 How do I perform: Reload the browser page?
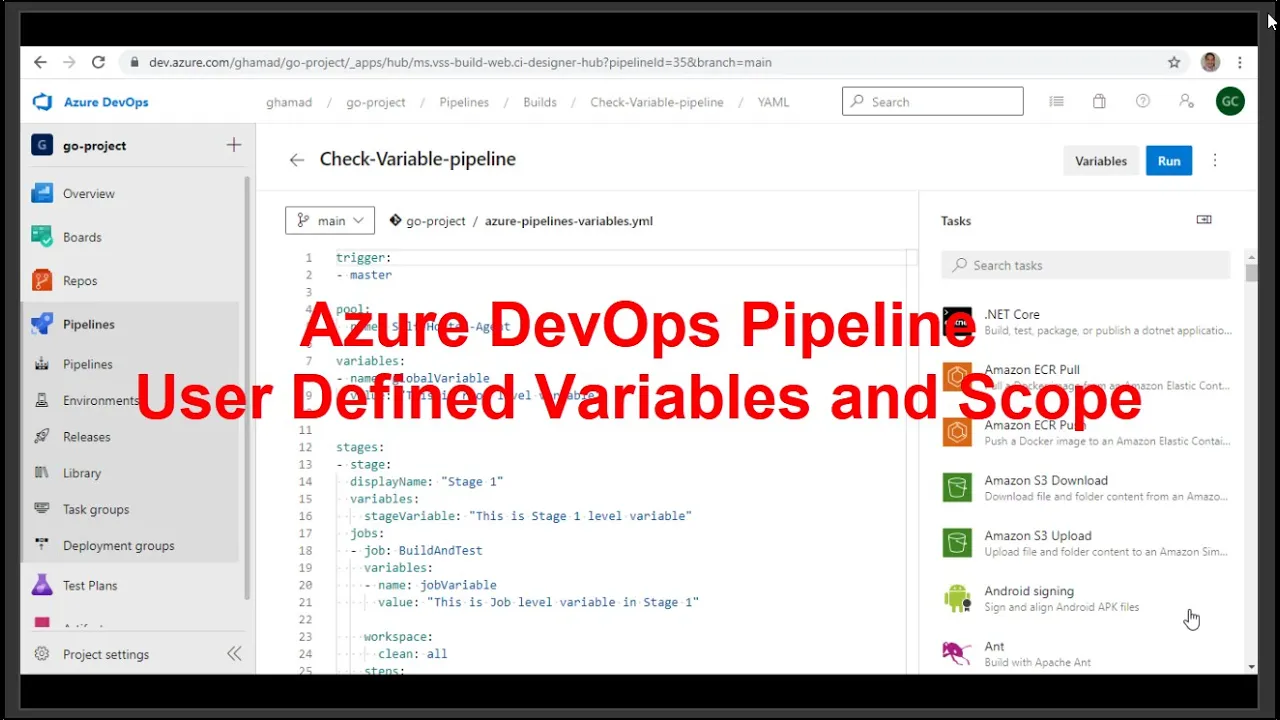(x=98, y=62)
